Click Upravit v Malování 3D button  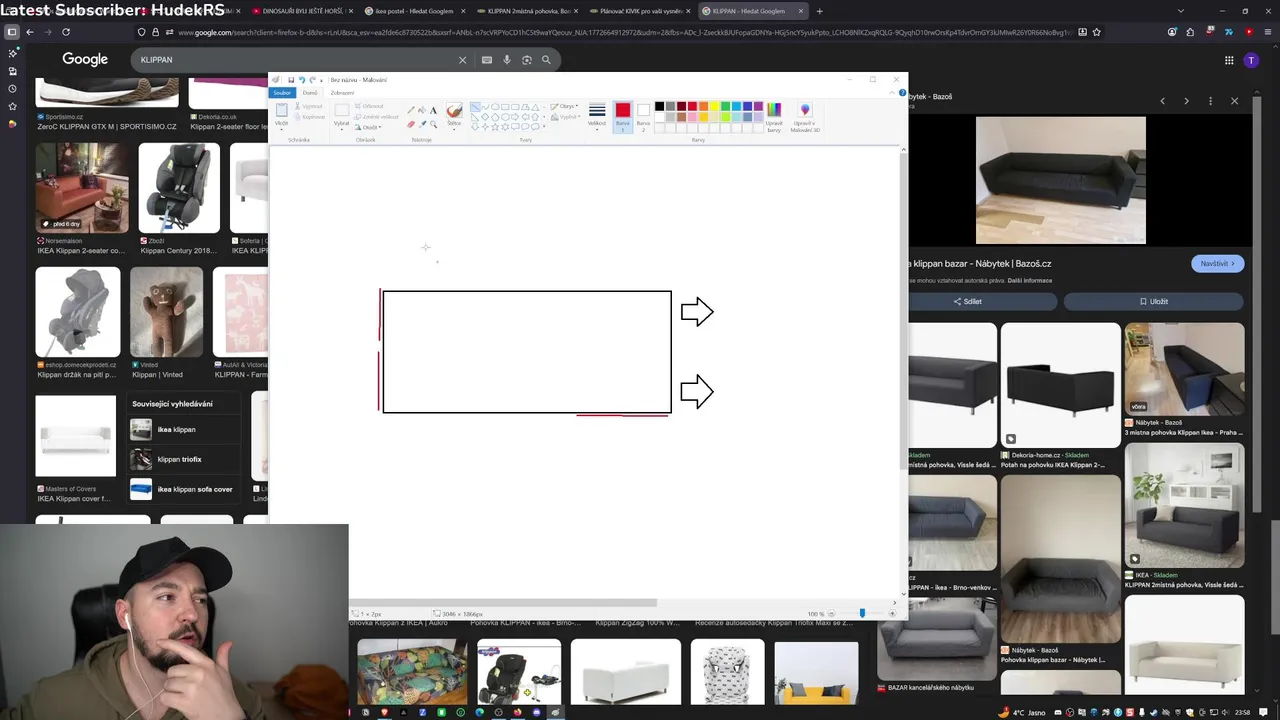(805, 116)
